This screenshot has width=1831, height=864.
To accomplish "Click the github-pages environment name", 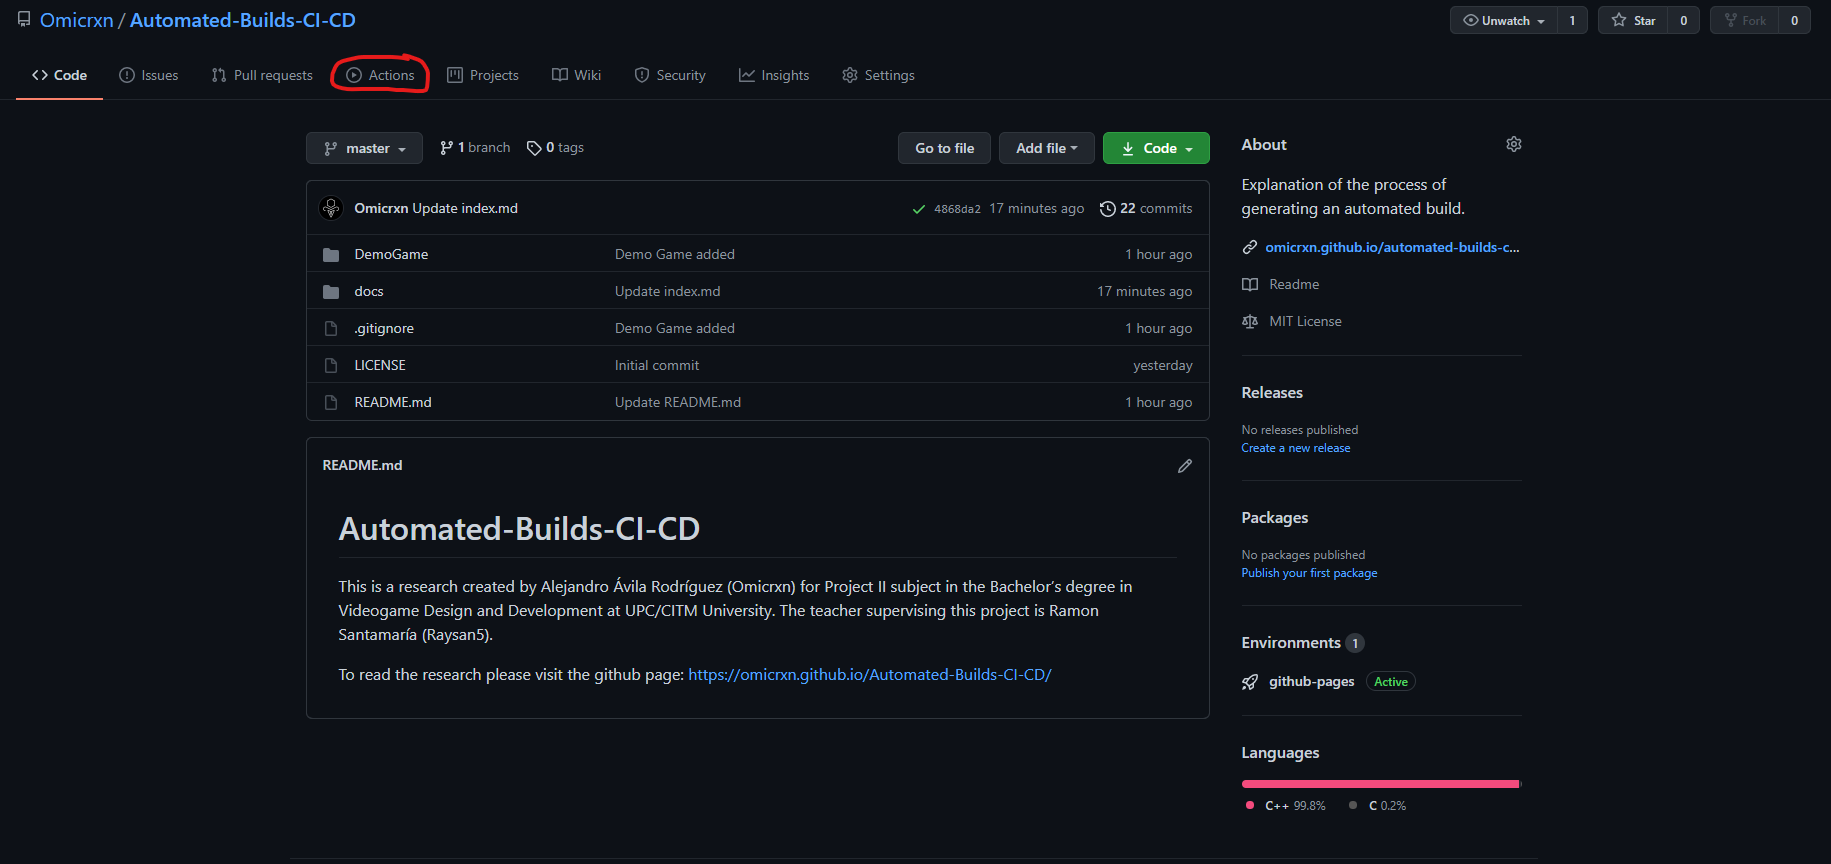I will click(x=1311, y=682).
